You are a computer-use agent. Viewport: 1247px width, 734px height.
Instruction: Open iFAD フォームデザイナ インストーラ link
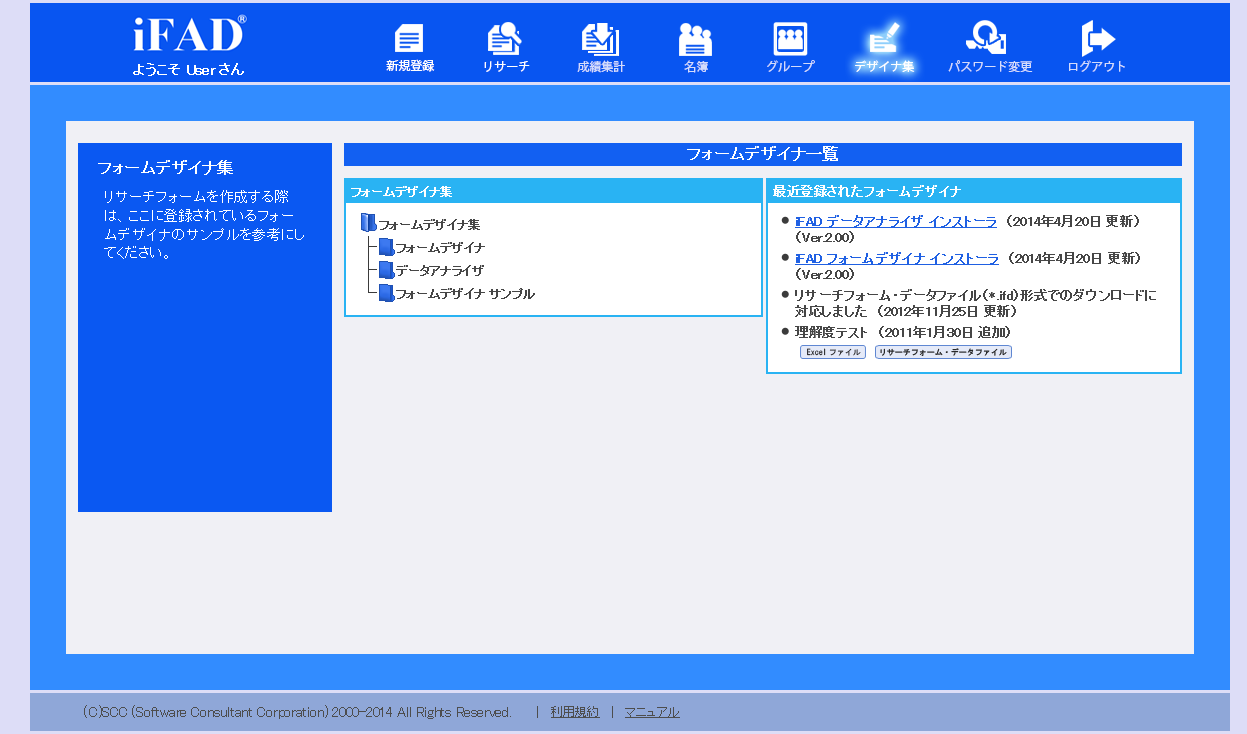click(x=897, y=258)
